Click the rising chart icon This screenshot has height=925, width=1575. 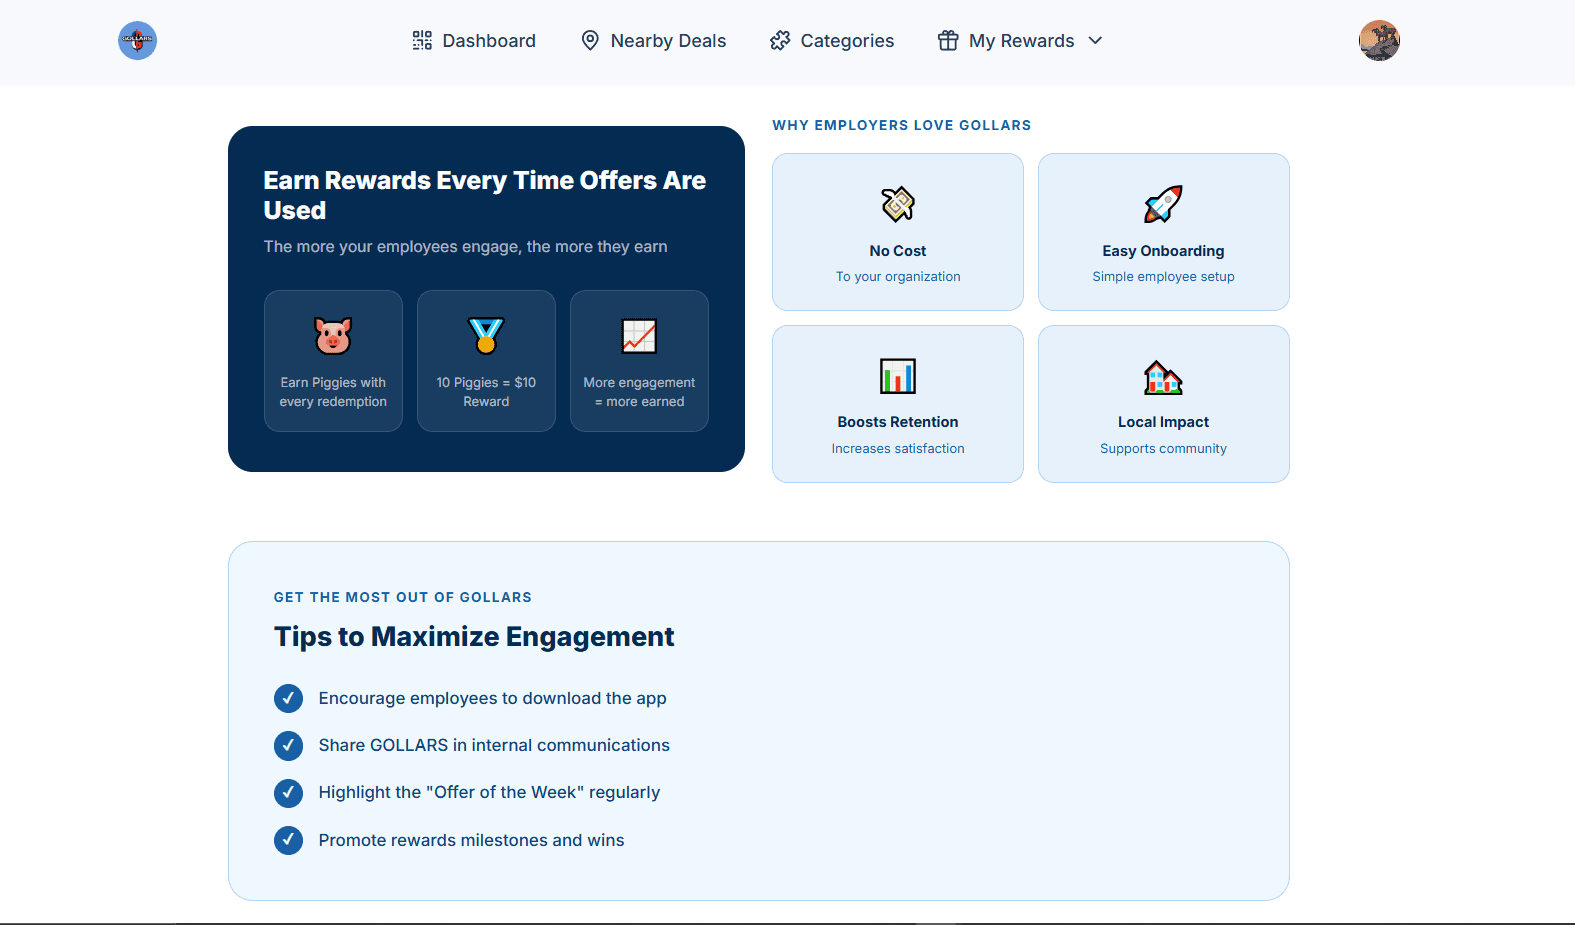point(639,336)
